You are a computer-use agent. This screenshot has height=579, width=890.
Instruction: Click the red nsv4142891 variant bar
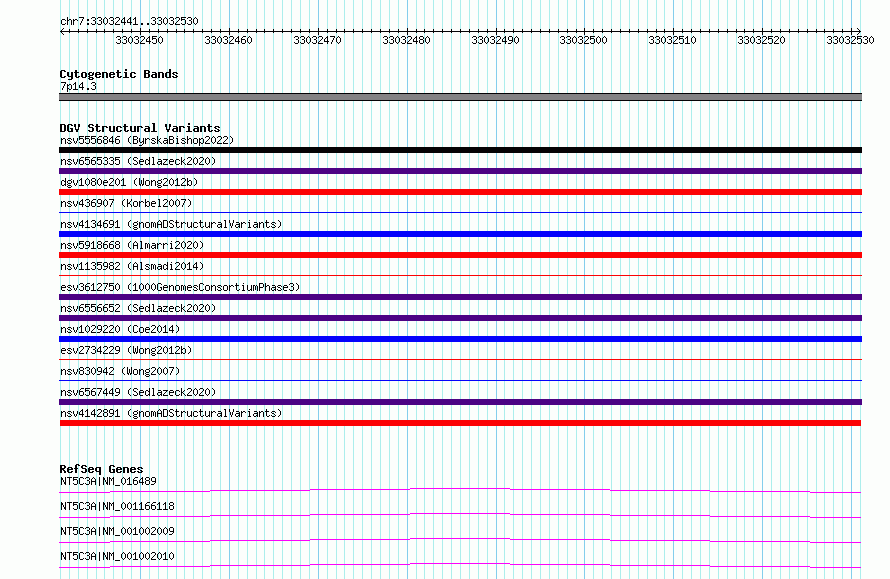click(x=460, y=423)
